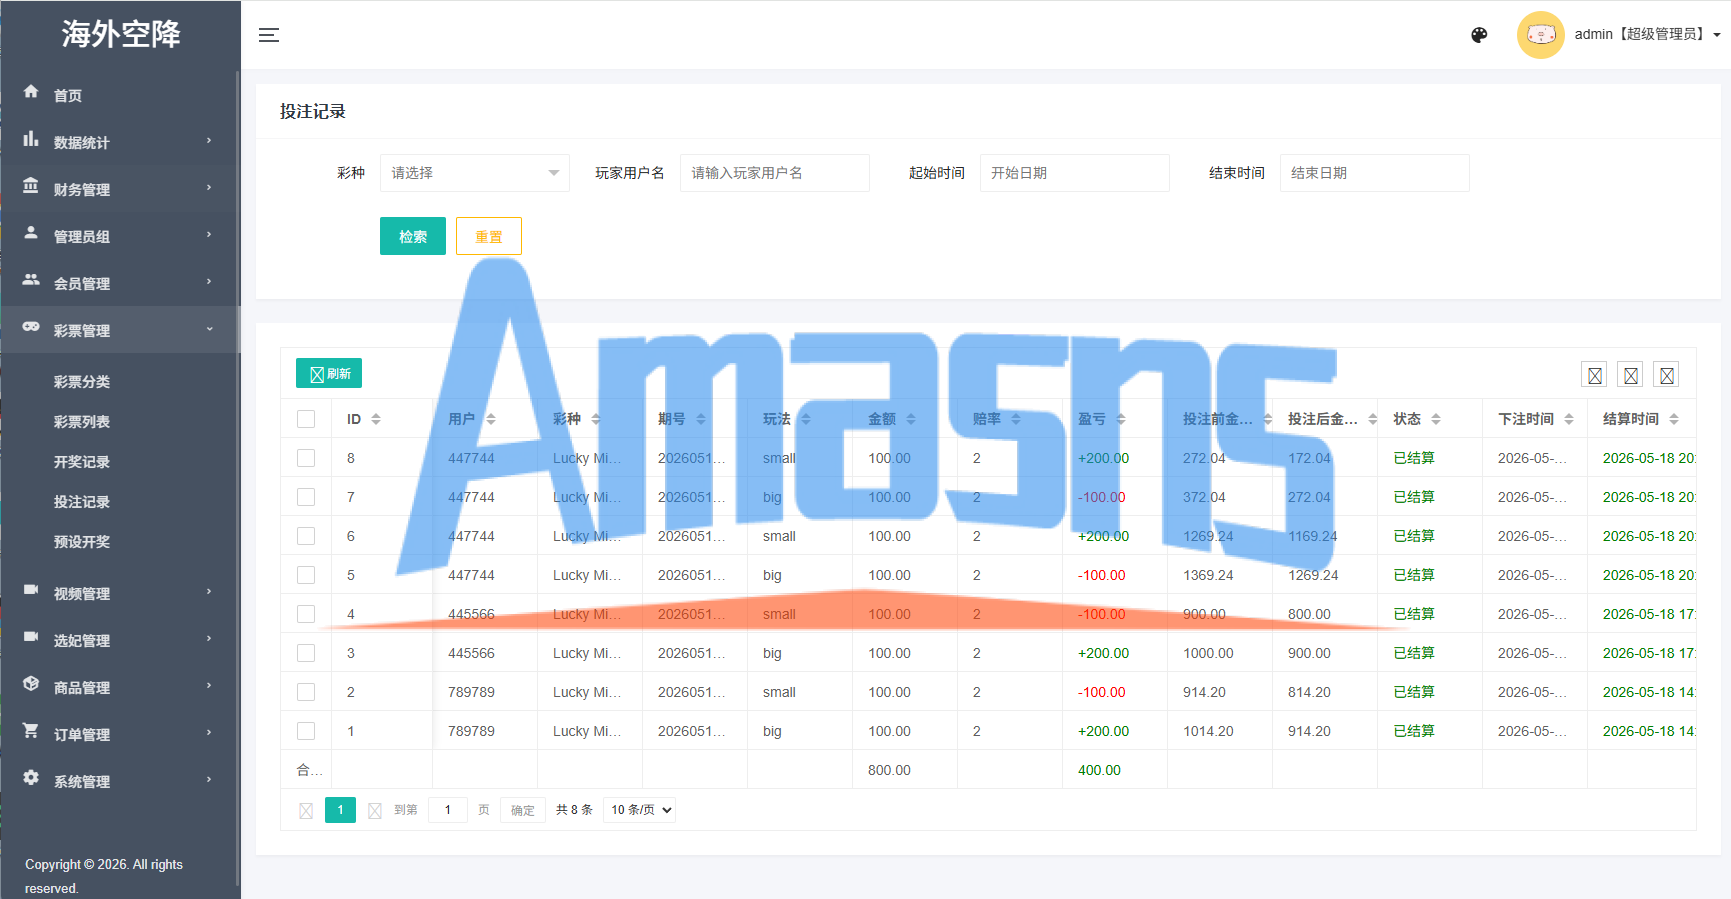Open the 开始日期 start date field
Viewport: 1731px width, 899px height.
coord(1075,173)
